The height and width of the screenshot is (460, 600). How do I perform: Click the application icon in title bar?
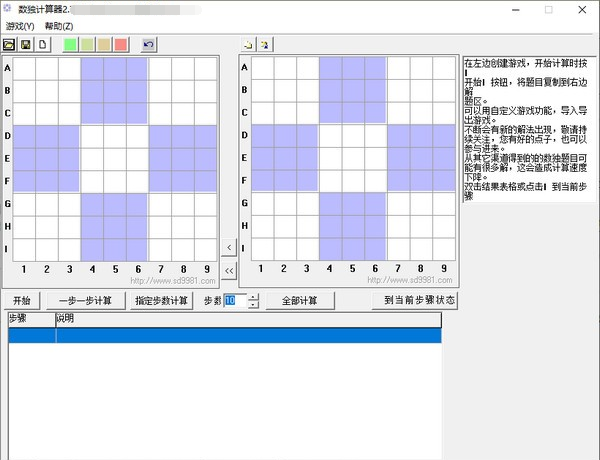tap(7, 8)
